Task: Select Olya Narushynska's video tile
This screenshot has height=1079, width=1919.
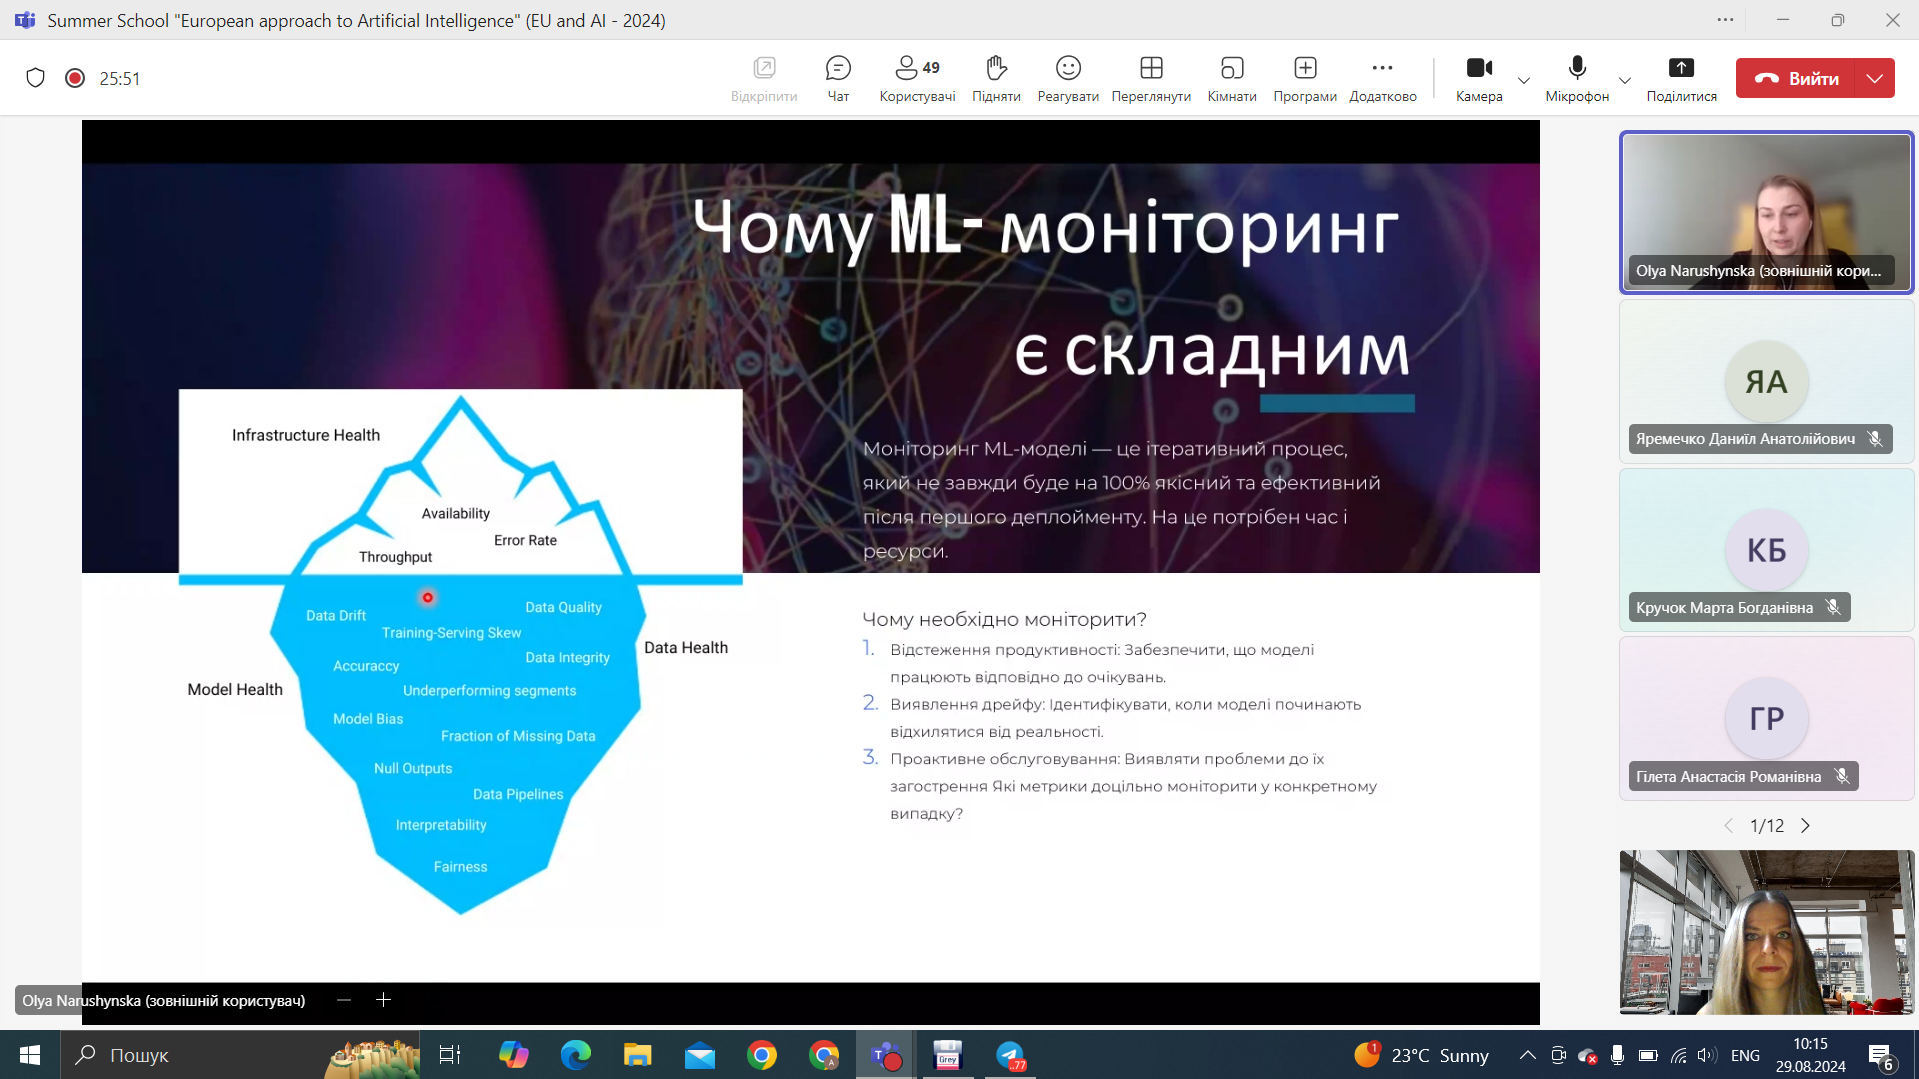Action: point(1766,212)
